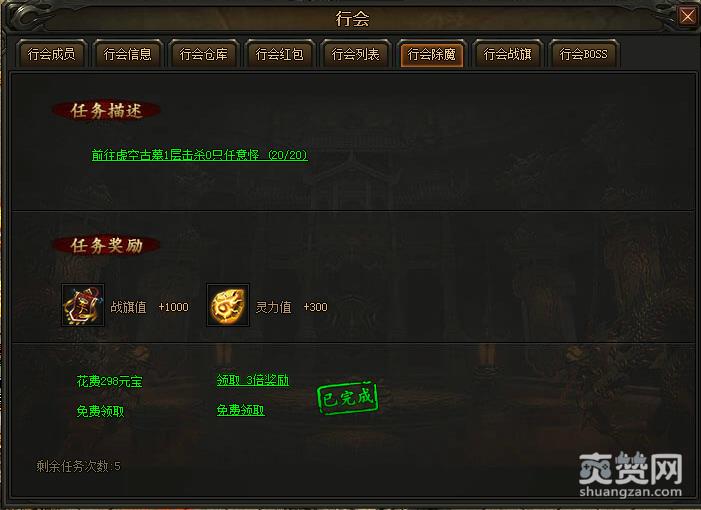Viewport: 701px width, 510px height.
Task: Click the underlined 免费领取 link
Action: tap(241, 410)
